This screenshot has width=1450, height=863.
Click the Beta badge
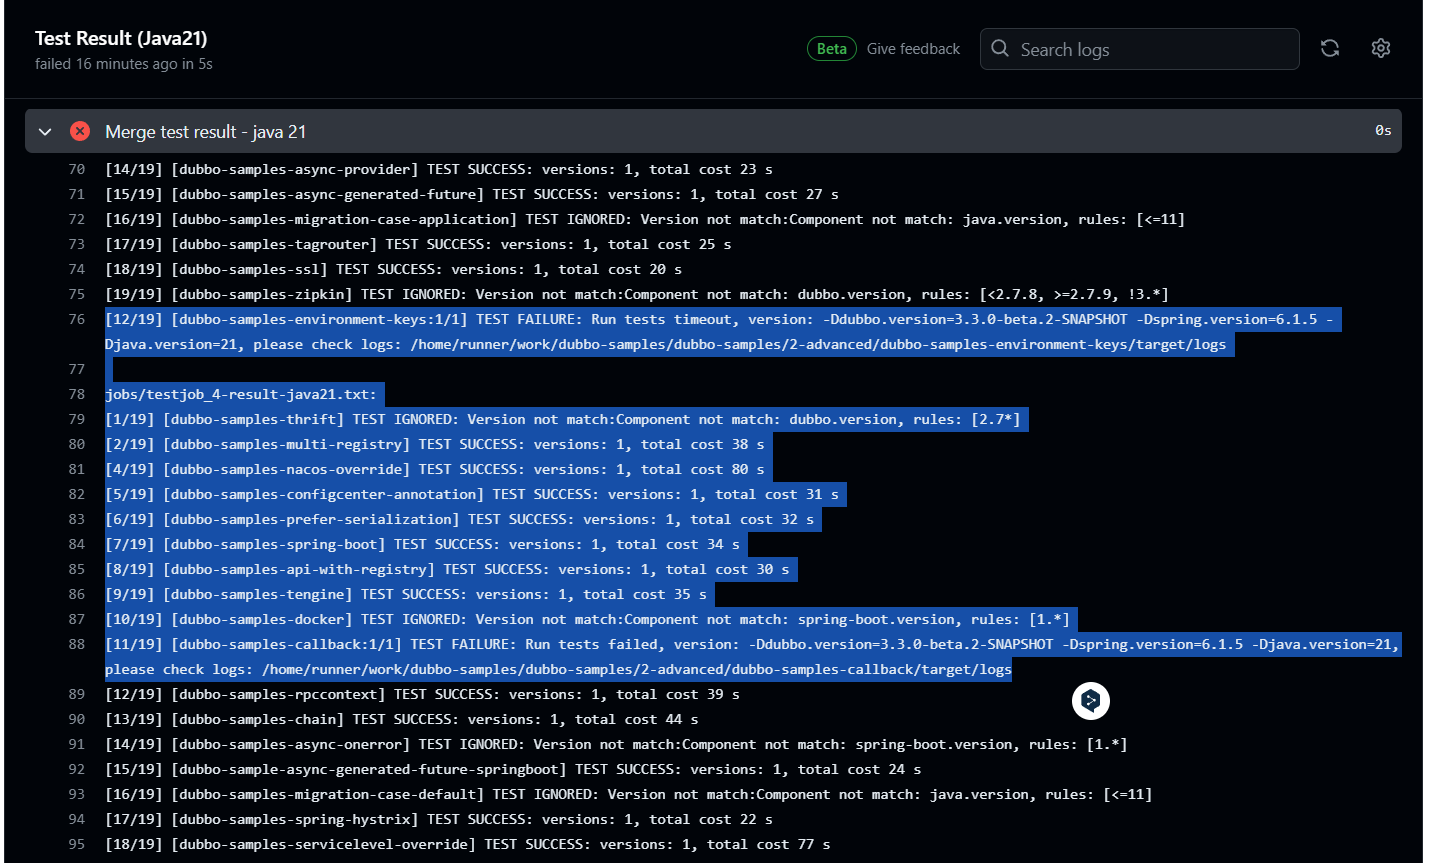(x=831, y=49)
